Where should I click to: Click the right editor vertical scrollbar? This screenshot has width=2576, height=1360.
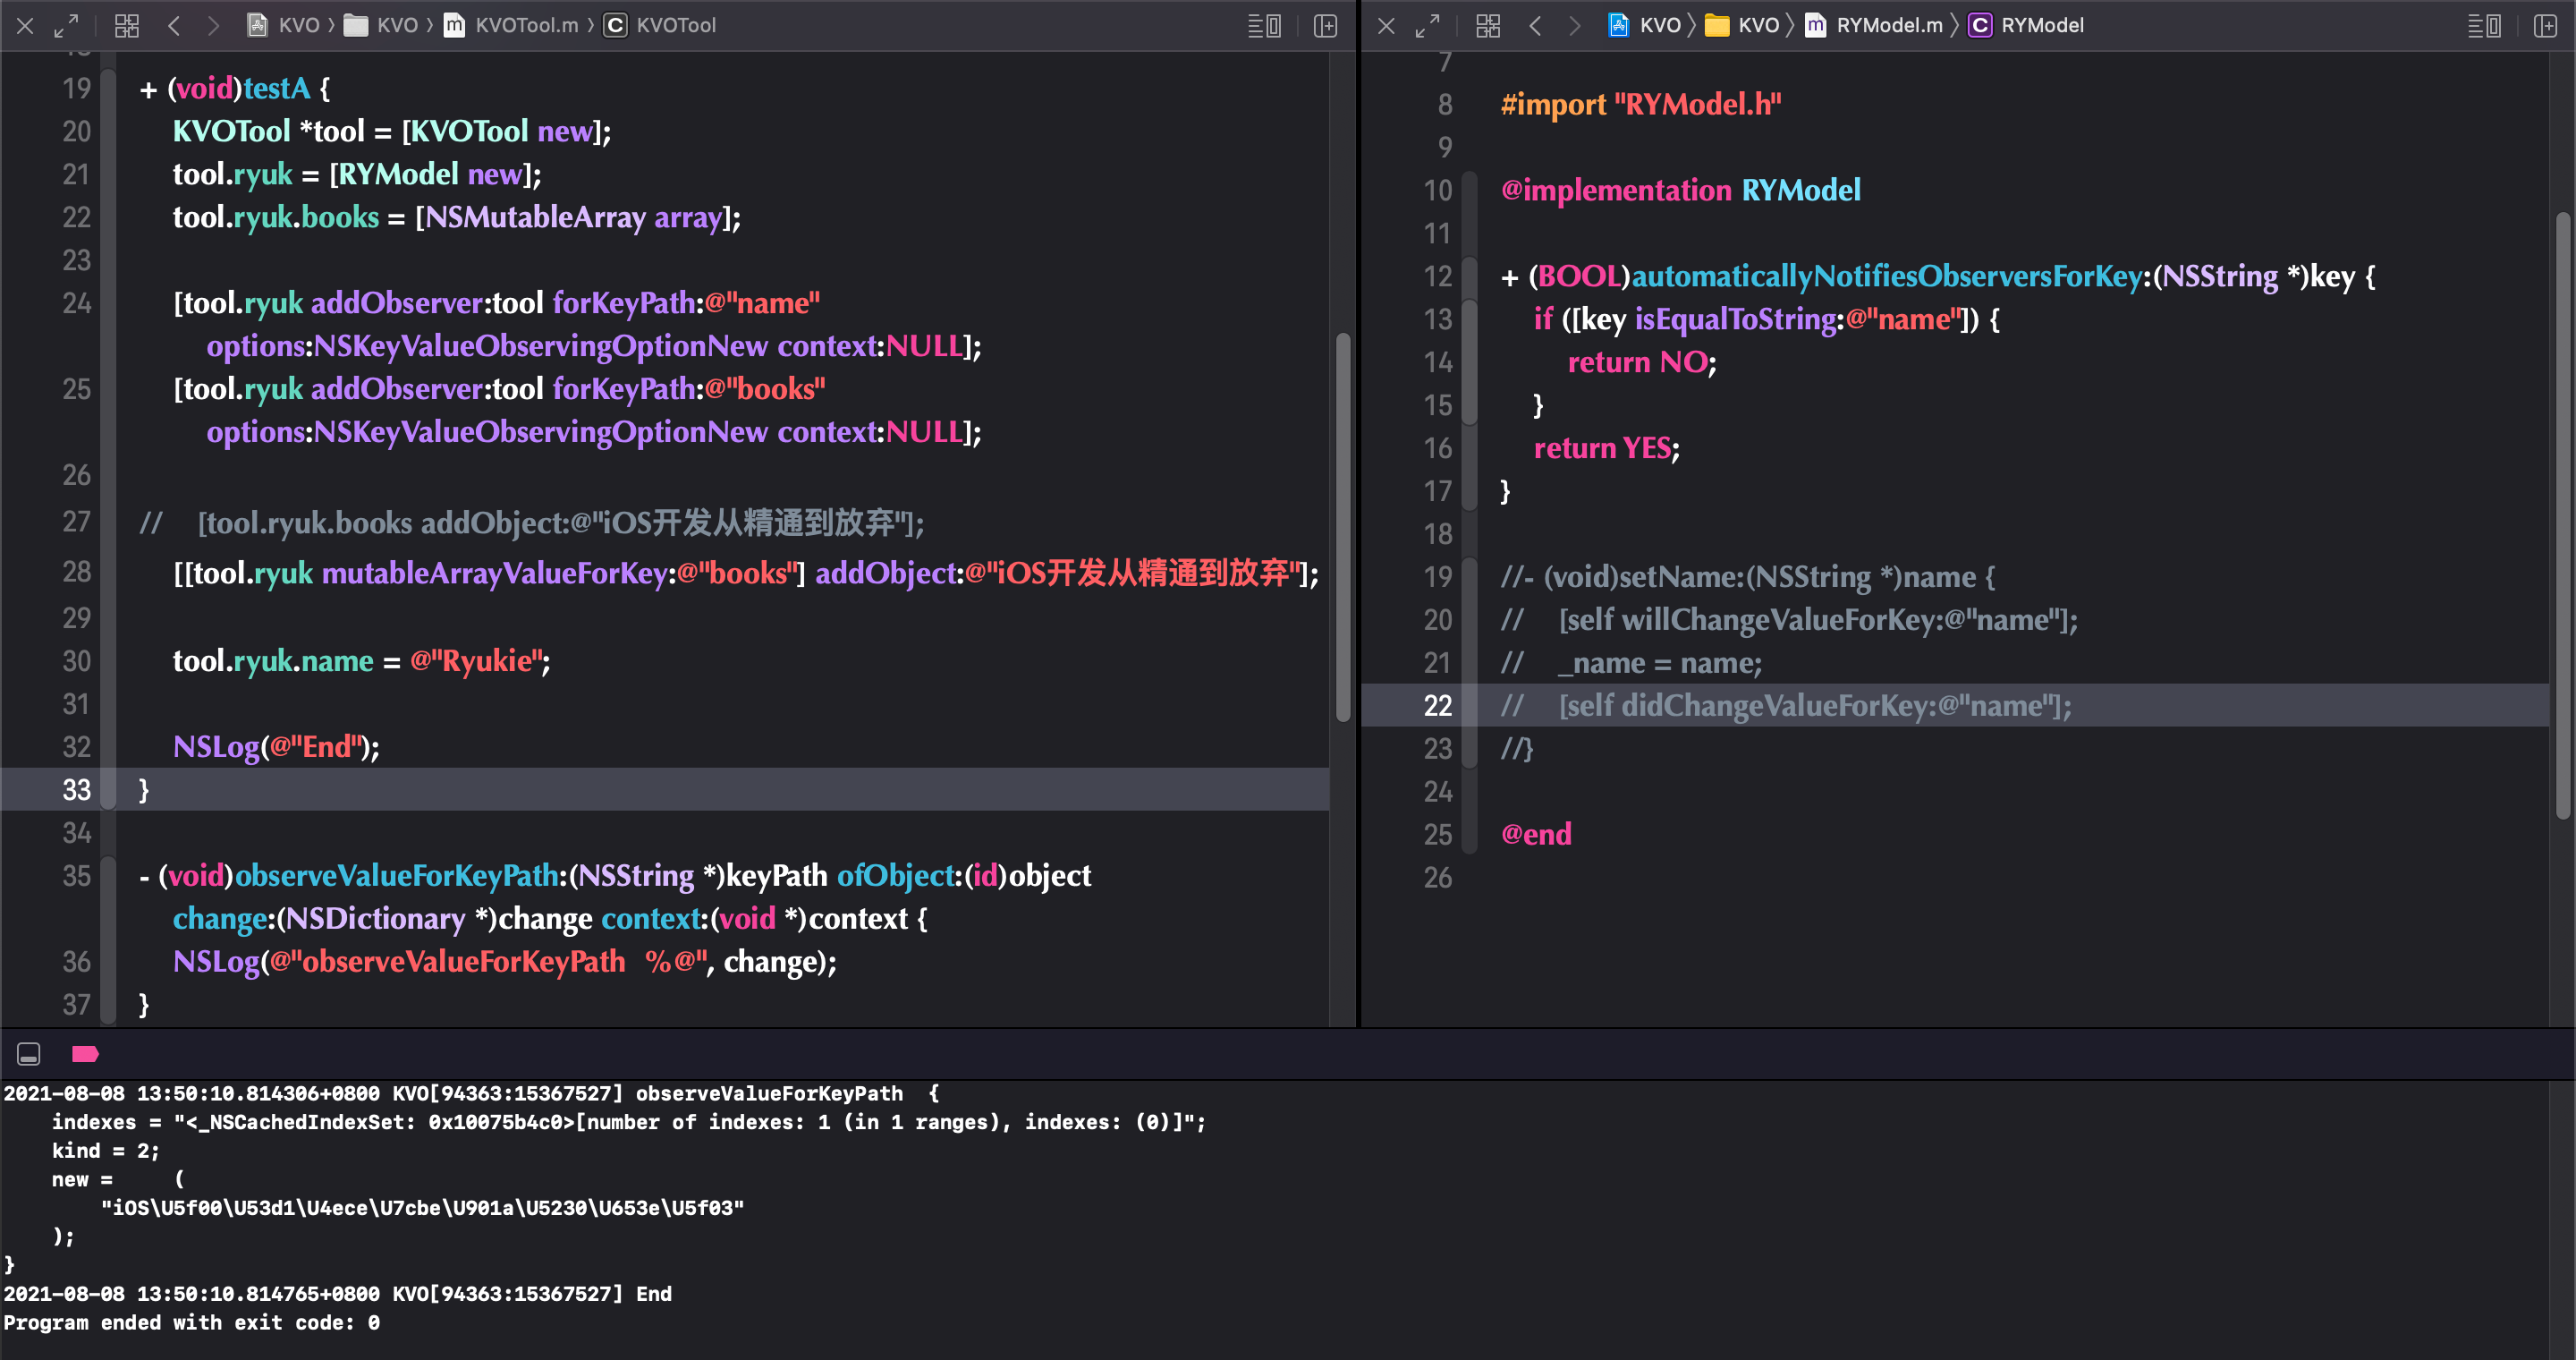click(x=2563, y=515)
